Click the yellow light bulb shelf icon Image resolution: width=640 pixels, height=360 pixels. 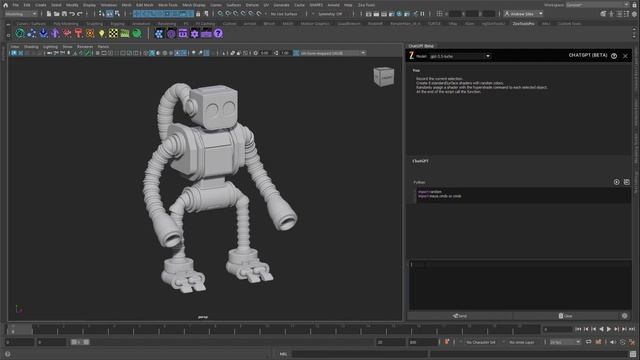point(102,33)
